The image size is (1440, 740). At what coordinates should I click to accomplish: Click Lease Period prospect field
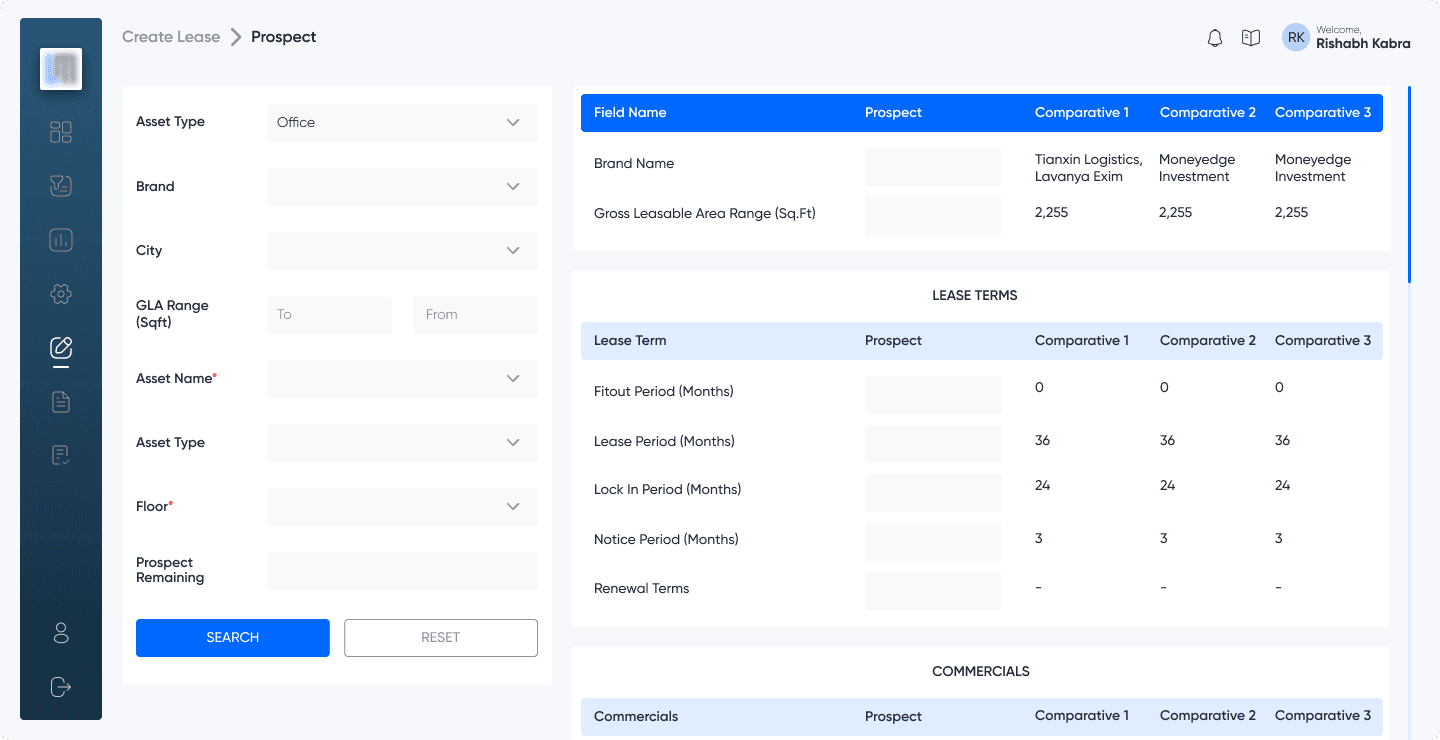(x=933, y=444)
